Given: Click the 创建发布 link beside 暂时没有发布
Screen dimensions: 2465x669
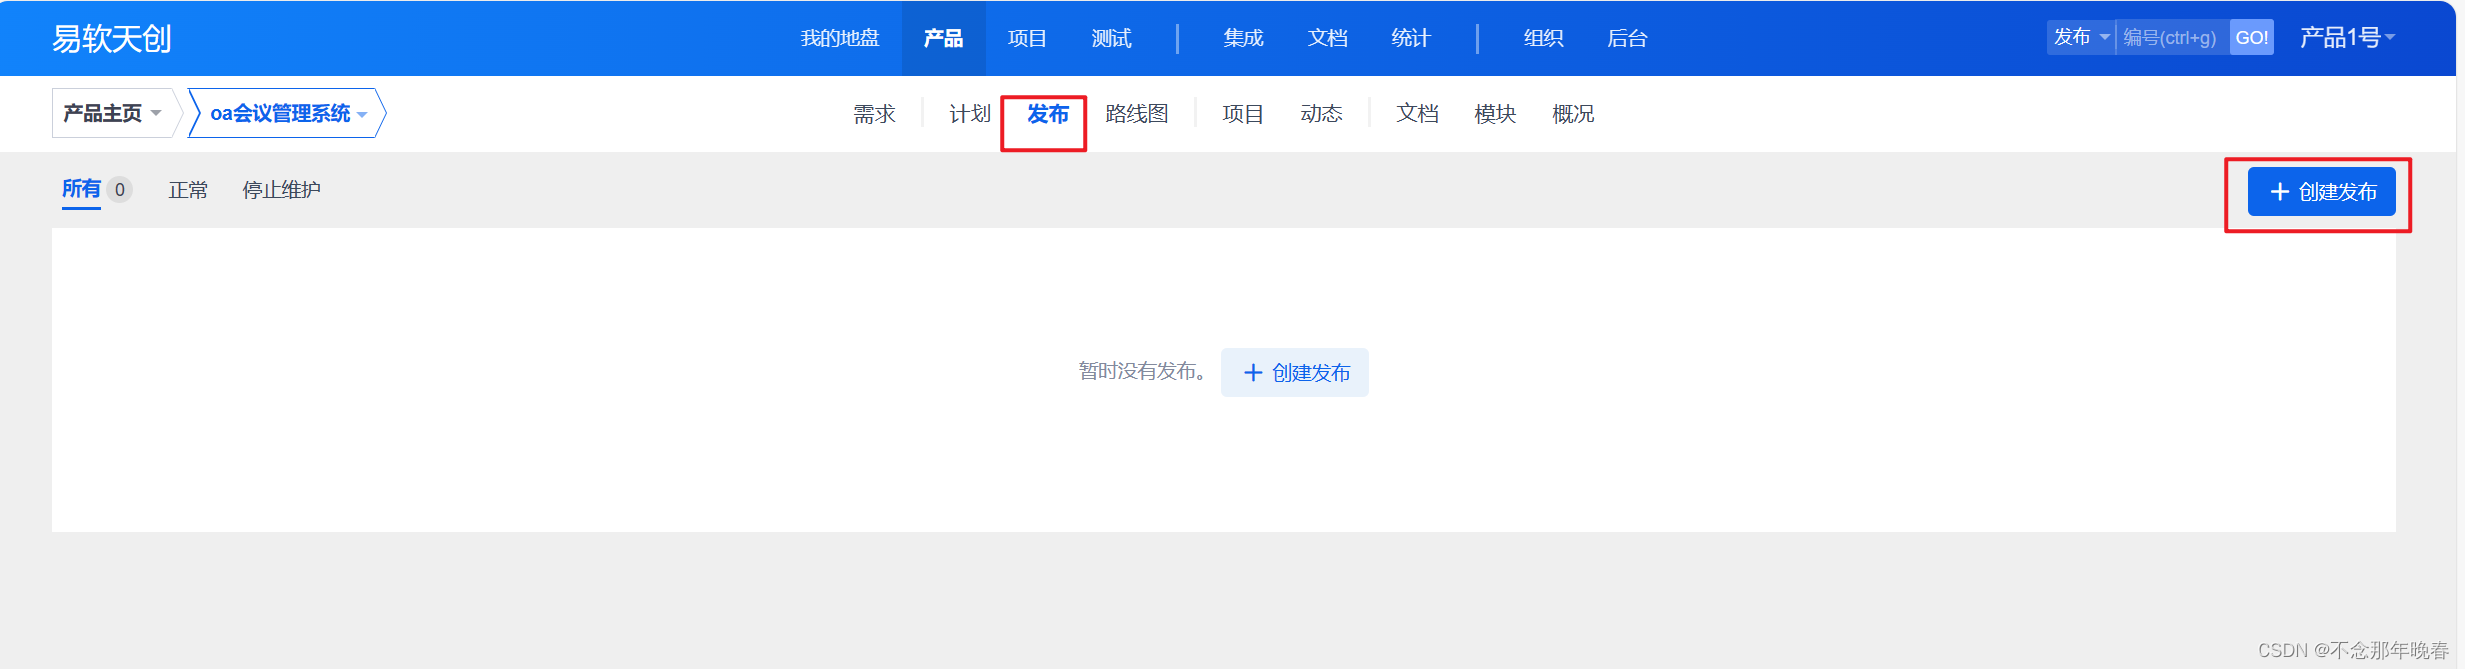Looking at the screenshot, I should (1294, 373).
